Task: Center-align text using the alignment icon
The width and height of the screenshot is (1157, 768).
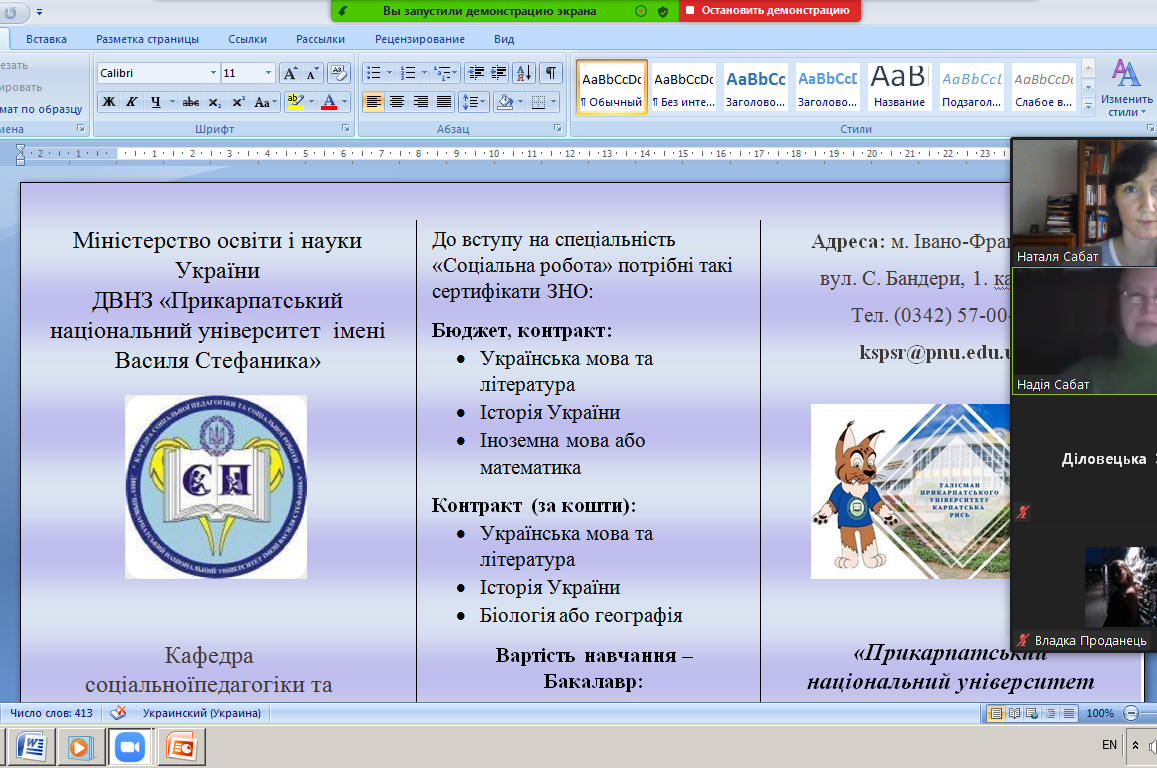Action: point(397,102)
